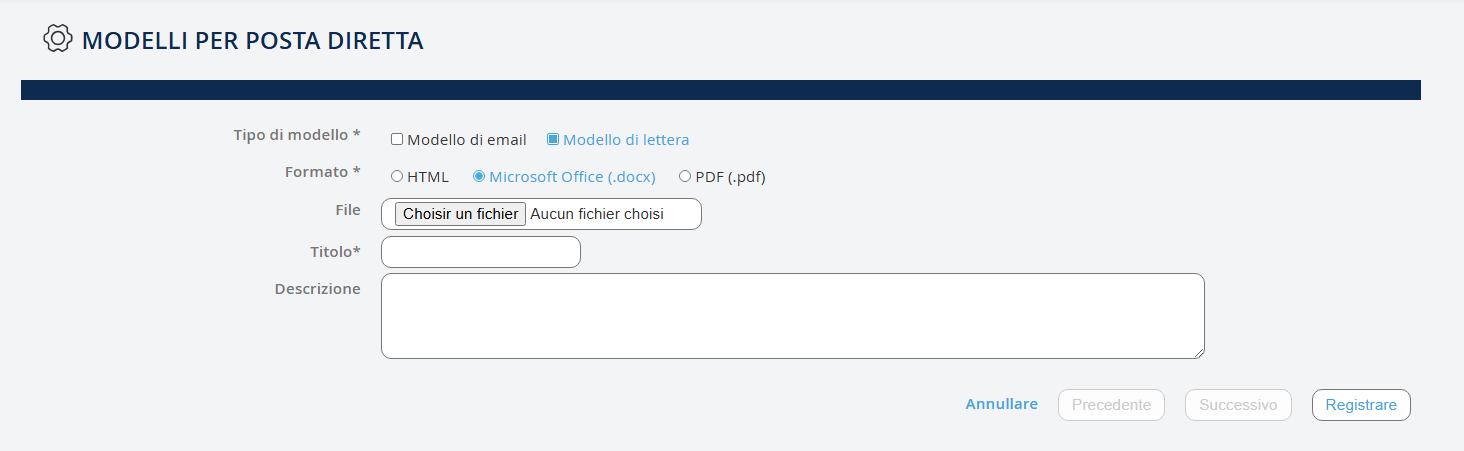This screenshot has width=1464, height=451.
Task: Click the Microsoft Office (.docx) label
Action: click(x=572, y=177)
